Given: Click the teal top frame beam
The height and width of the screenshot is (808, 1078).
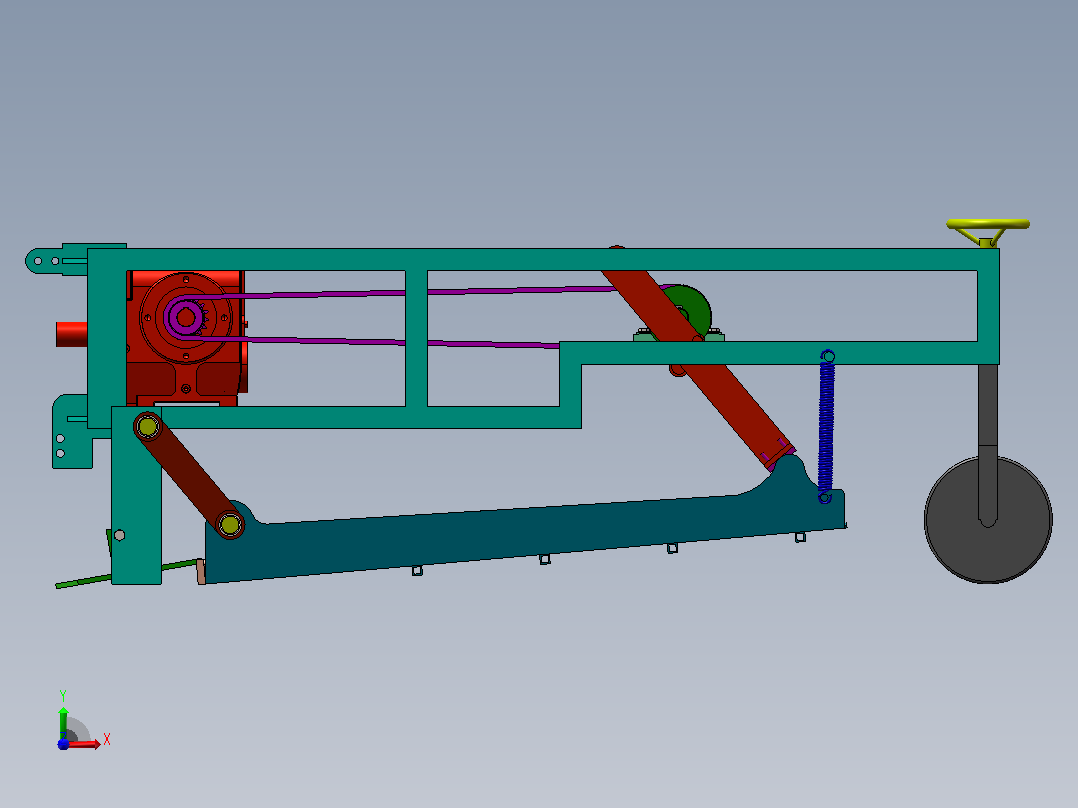Looking at the screenshot, I should [543, 259].
